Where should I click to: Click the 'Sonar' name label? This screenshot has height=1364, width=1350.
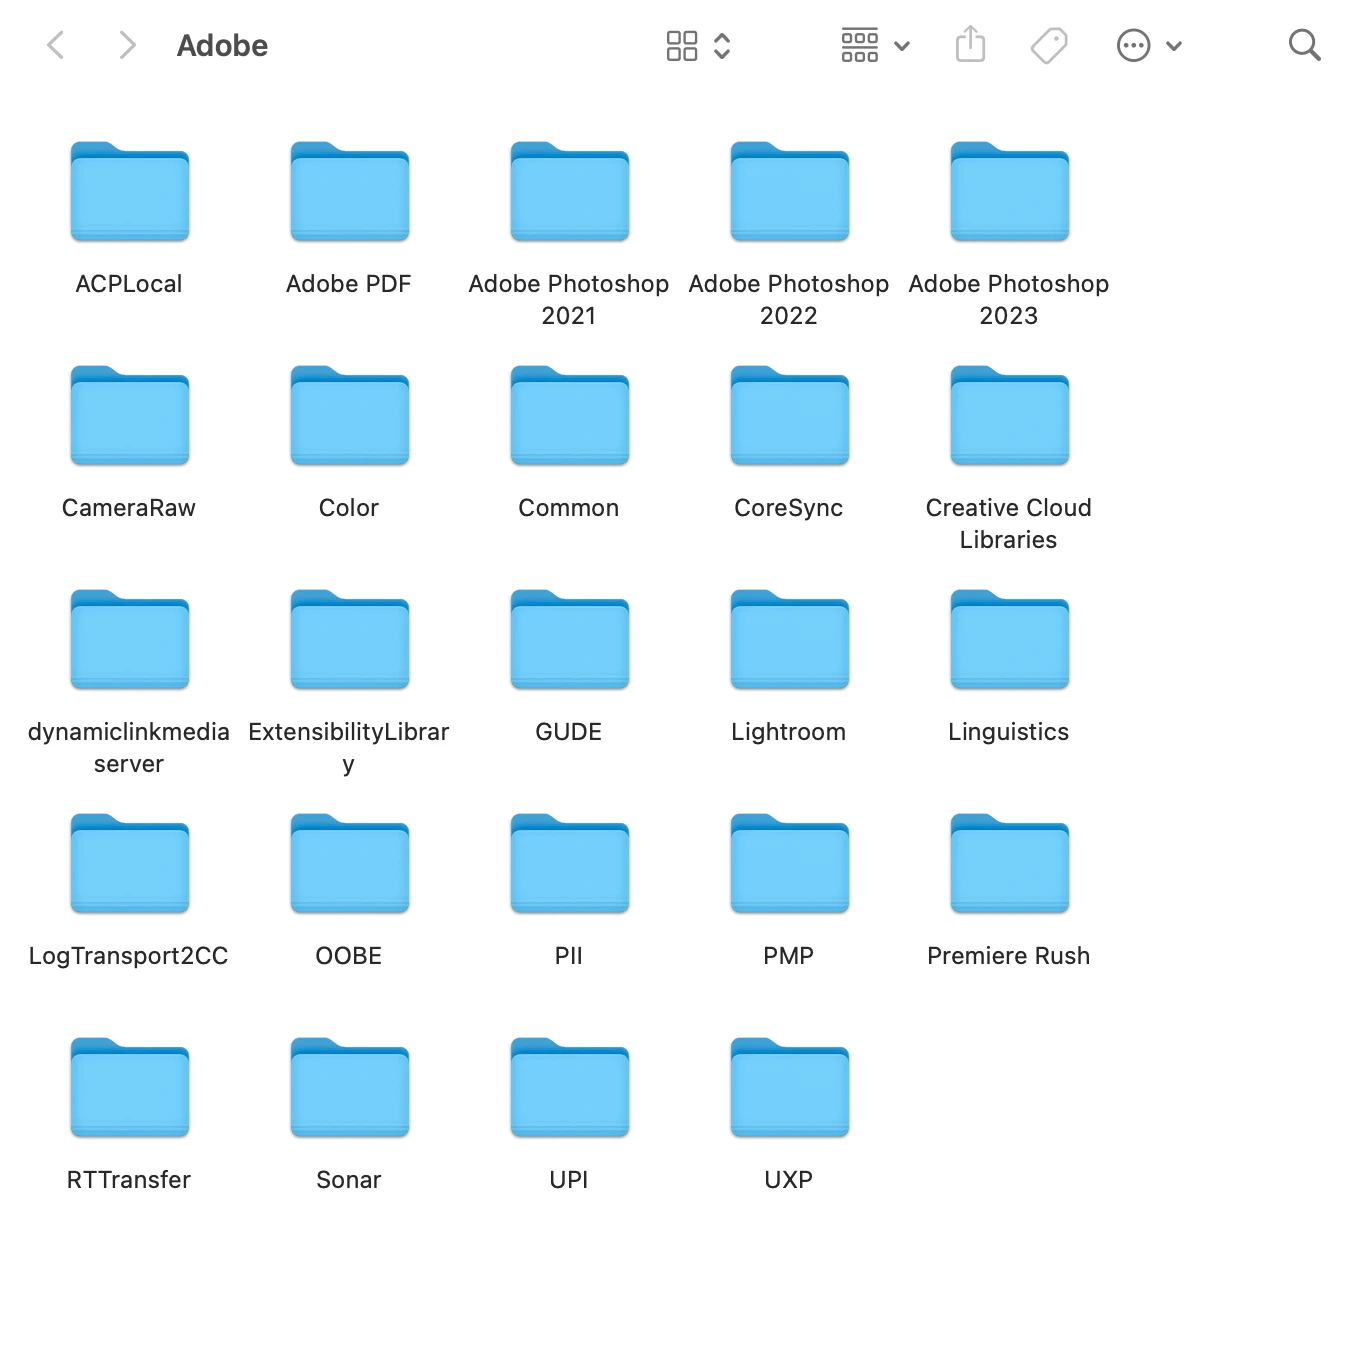[349, 1180]
